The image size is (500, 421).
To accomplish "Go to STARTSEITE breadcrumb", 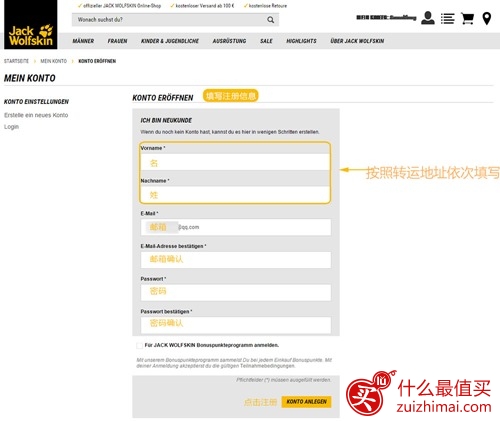I will point(16,61).
